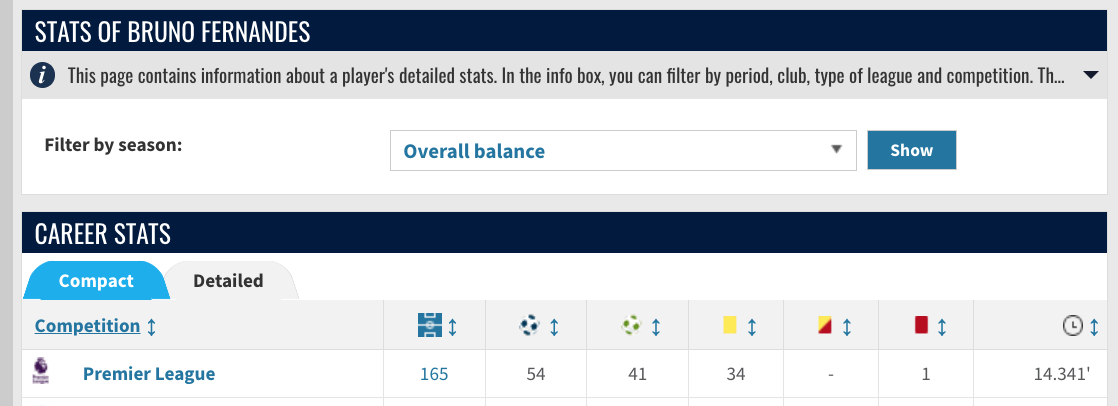Sort by Competition column header
Viewport: 1118px width, 406px height.
88,326
